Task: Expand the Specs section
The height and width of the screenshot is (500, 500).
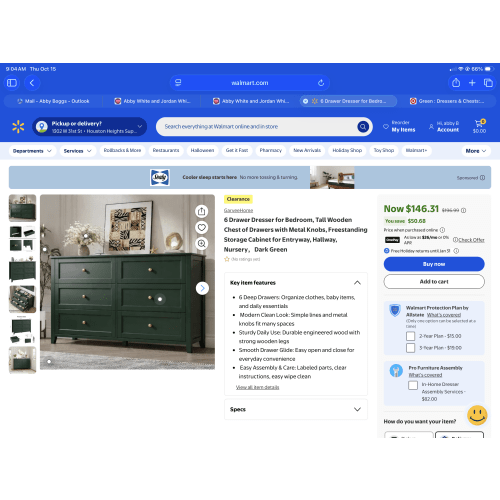Action: click(x=357, y=409)
